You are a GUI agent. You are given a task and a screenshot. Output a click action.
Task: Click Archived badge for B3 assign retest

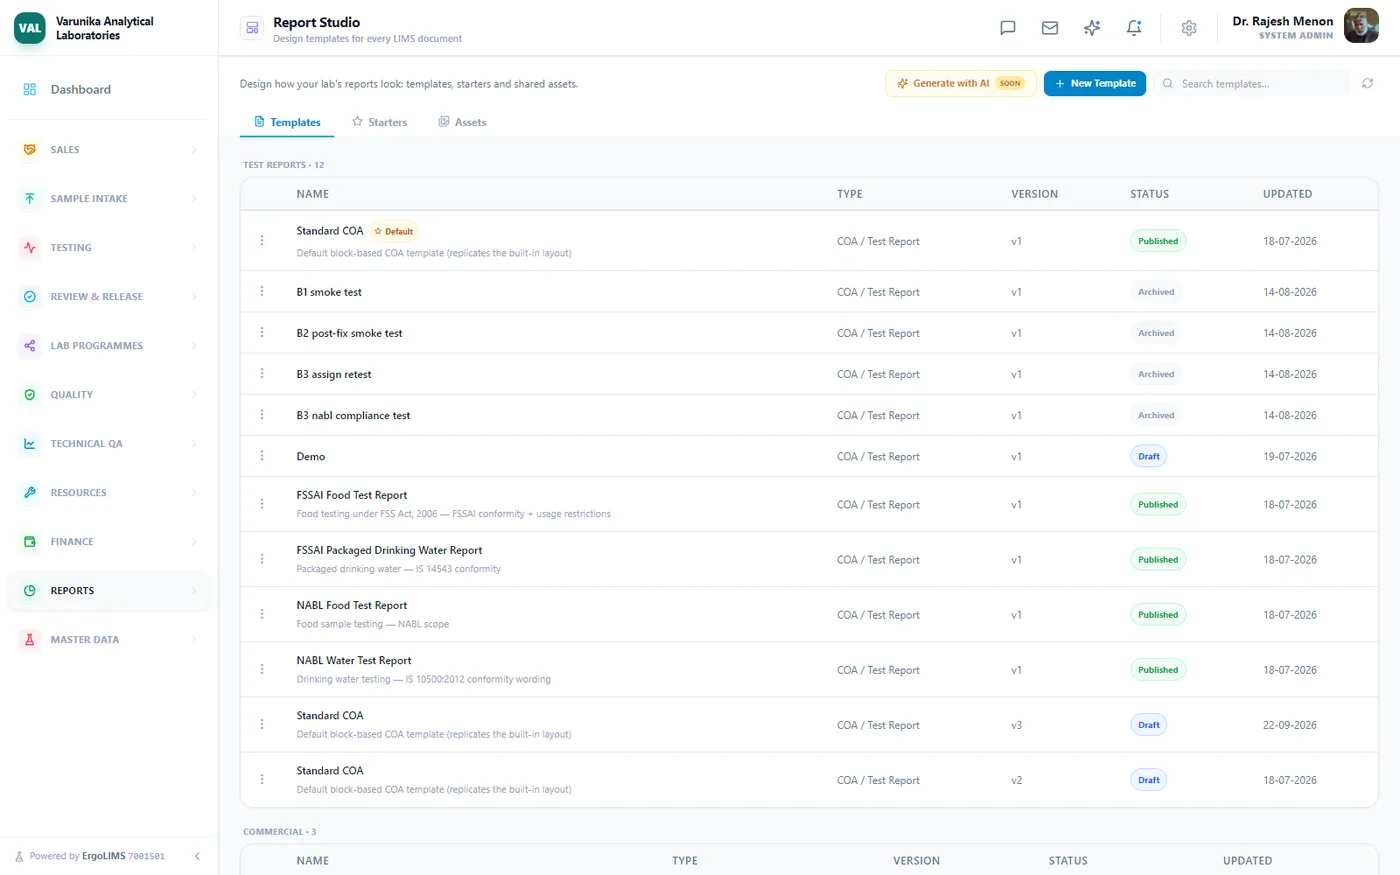click(1156, 374)
